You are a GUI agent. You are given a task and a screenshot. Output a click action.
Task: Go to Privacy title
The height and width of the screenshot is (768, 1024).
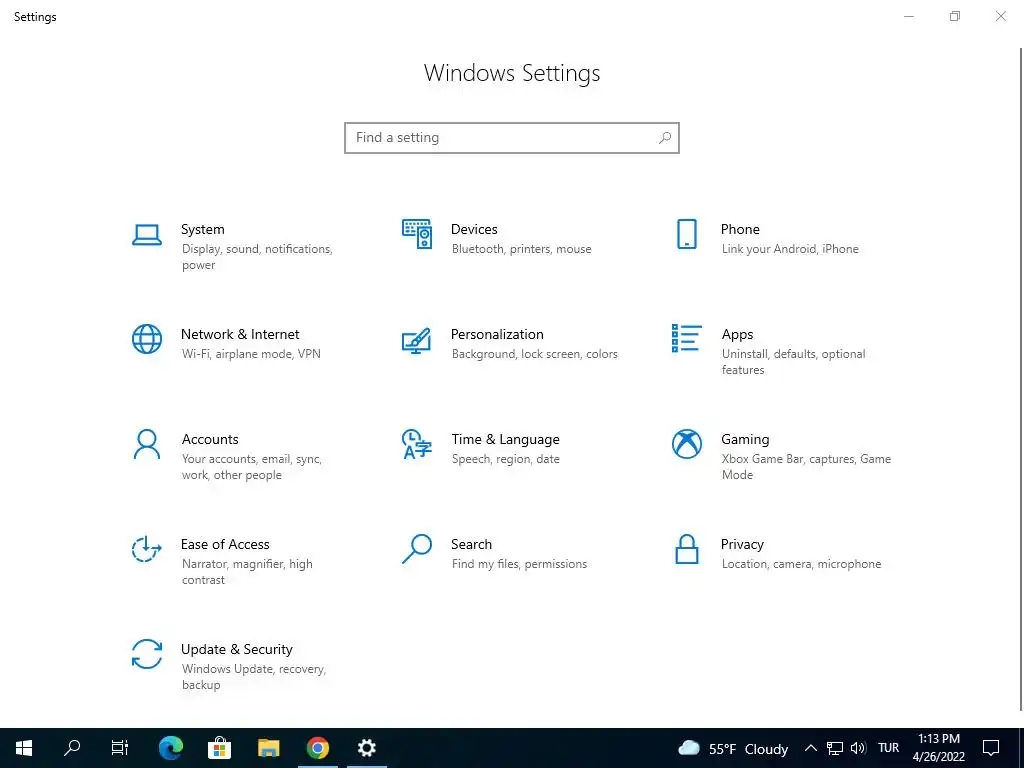pos(742,545)
